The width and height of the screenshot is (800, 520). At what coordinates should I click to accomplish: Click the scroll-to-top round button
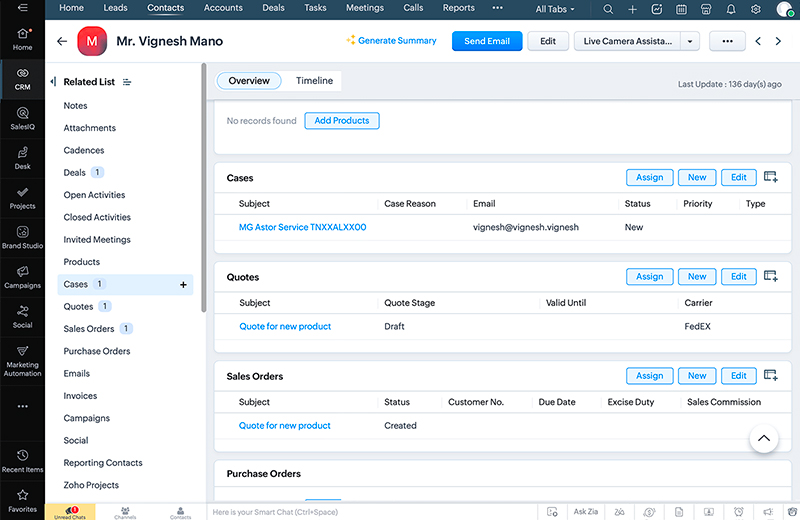pyautogui.click(x=763, y=438)
